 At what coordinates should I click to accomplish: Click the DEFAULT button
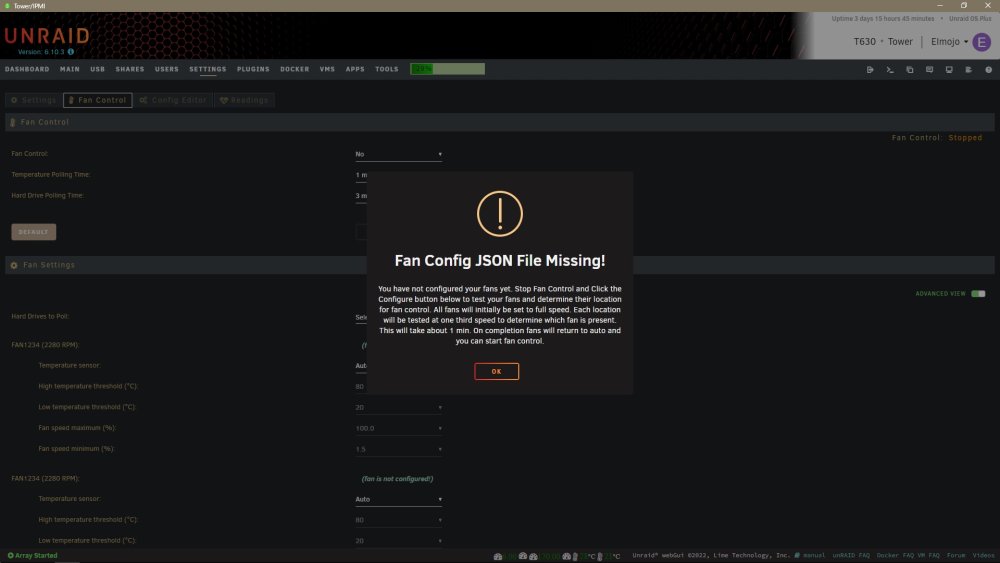[x=33, y=232]
